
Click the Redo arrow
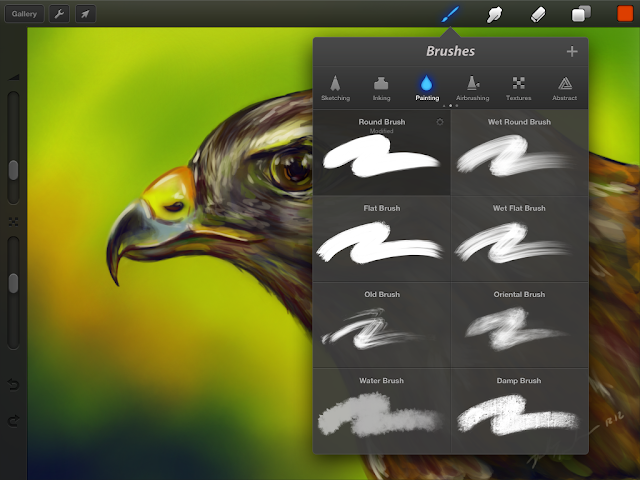pos(13,421)
